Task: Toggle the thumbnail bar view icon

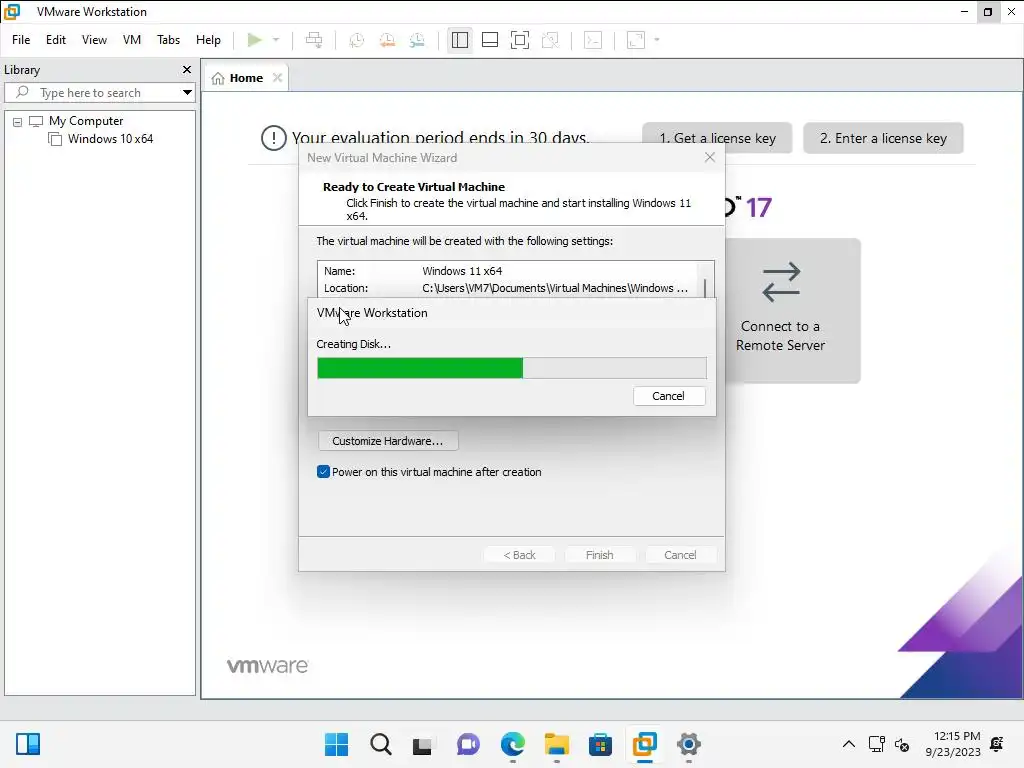Action: (x=490, y=40)
